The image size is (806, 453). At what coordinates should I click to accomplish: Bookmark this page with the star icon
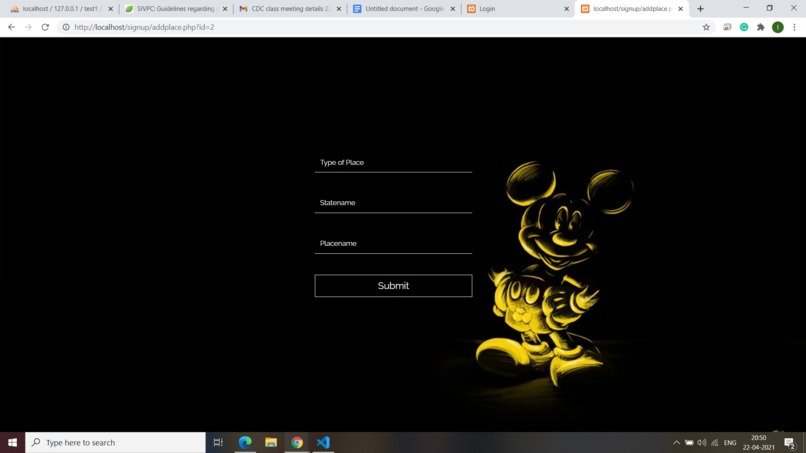click(706, 27)
